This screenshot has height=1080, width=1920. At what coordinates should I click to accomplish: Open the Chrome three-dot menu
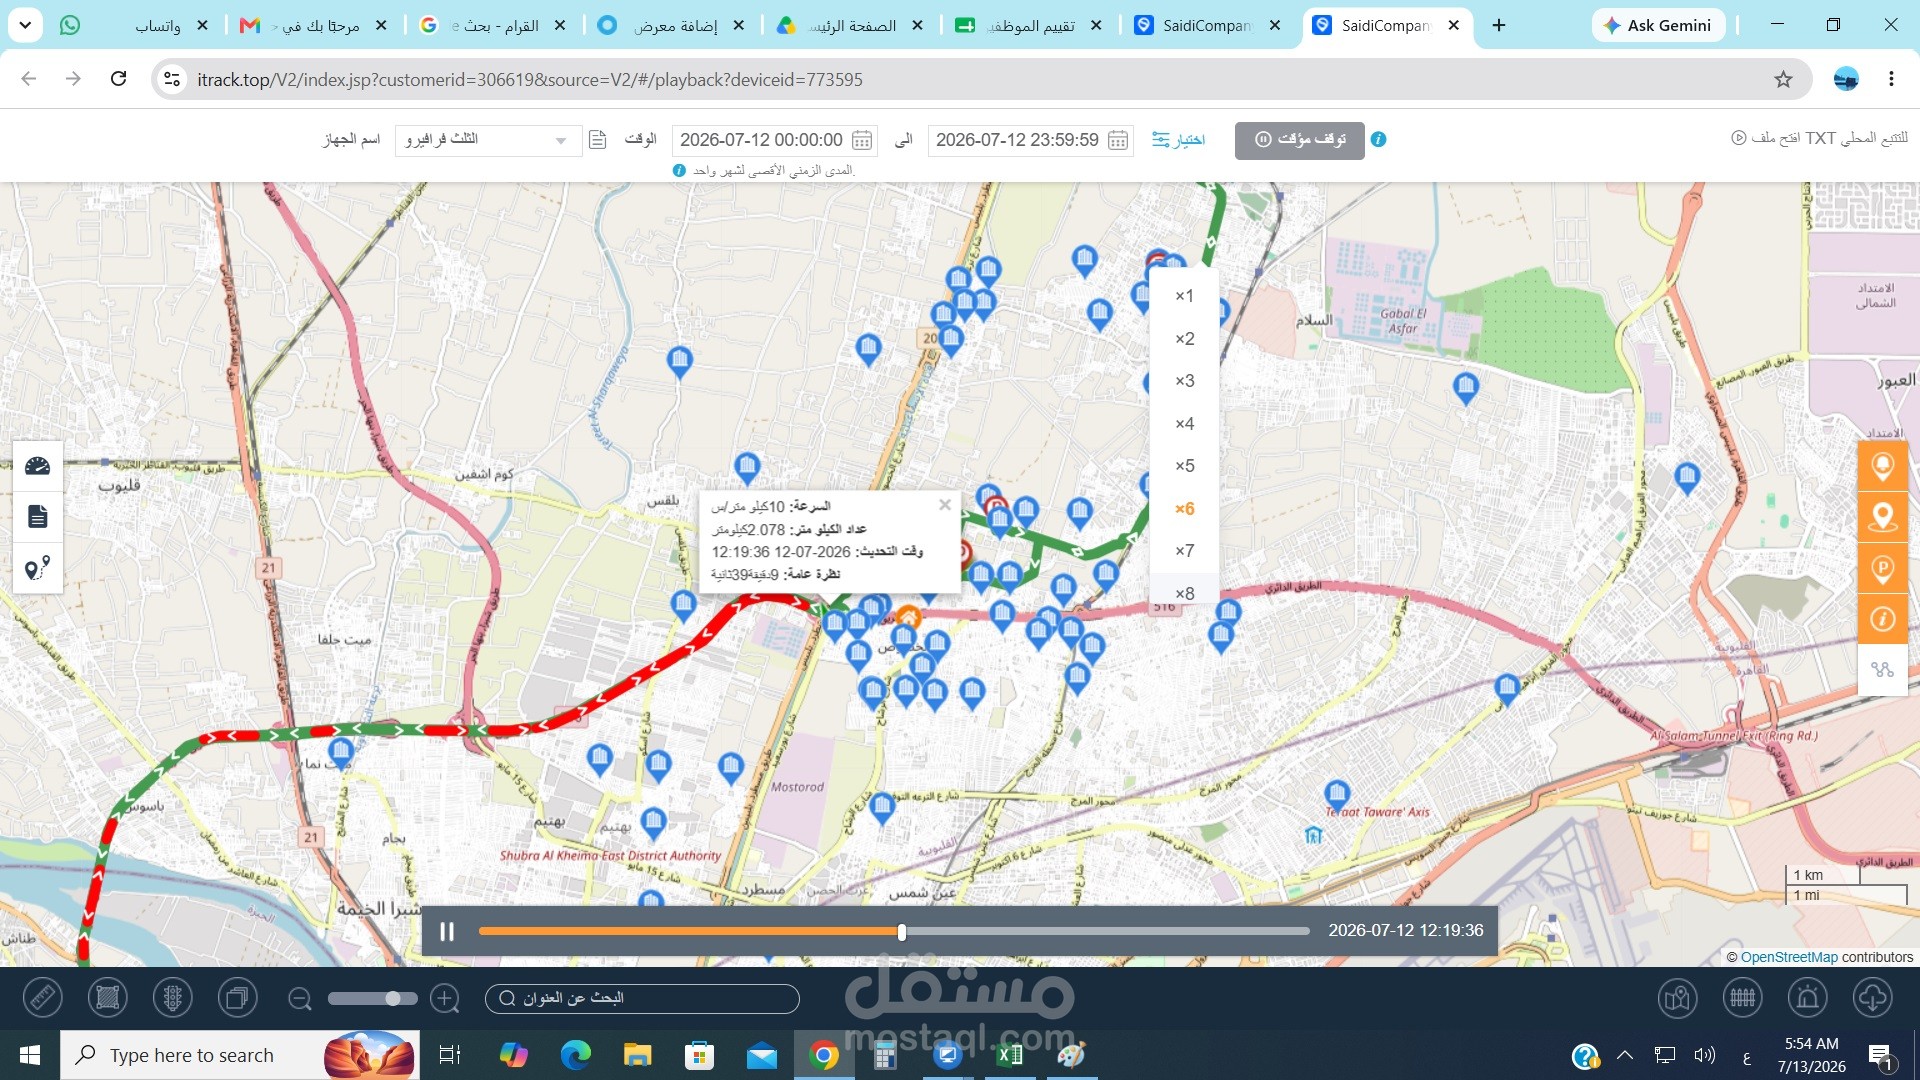pos(1891,79)
